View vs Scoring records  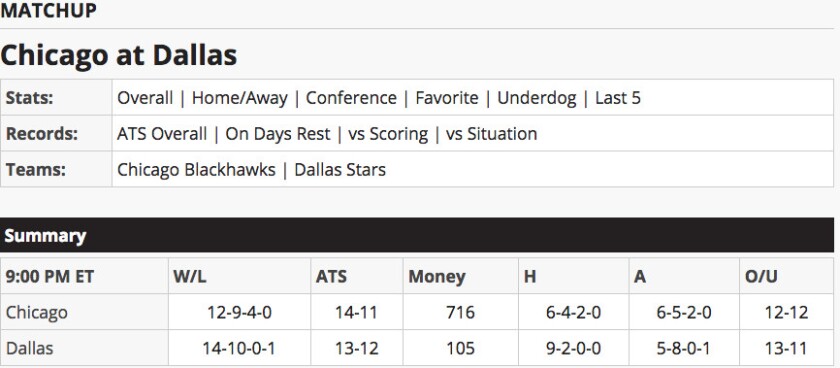pyautogui.click(x=388, y=134)
